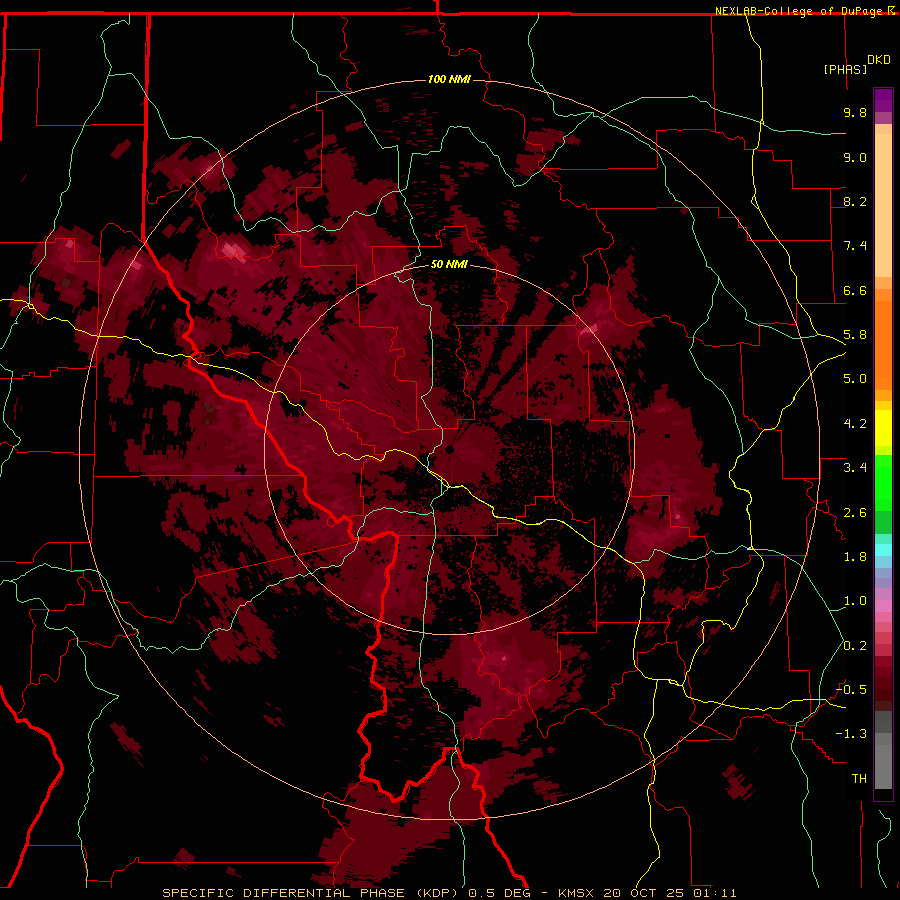Click the cyan segment of the color bar
Image resolution: width=900 pixels, height=900 pixels.
click(883, 550)
